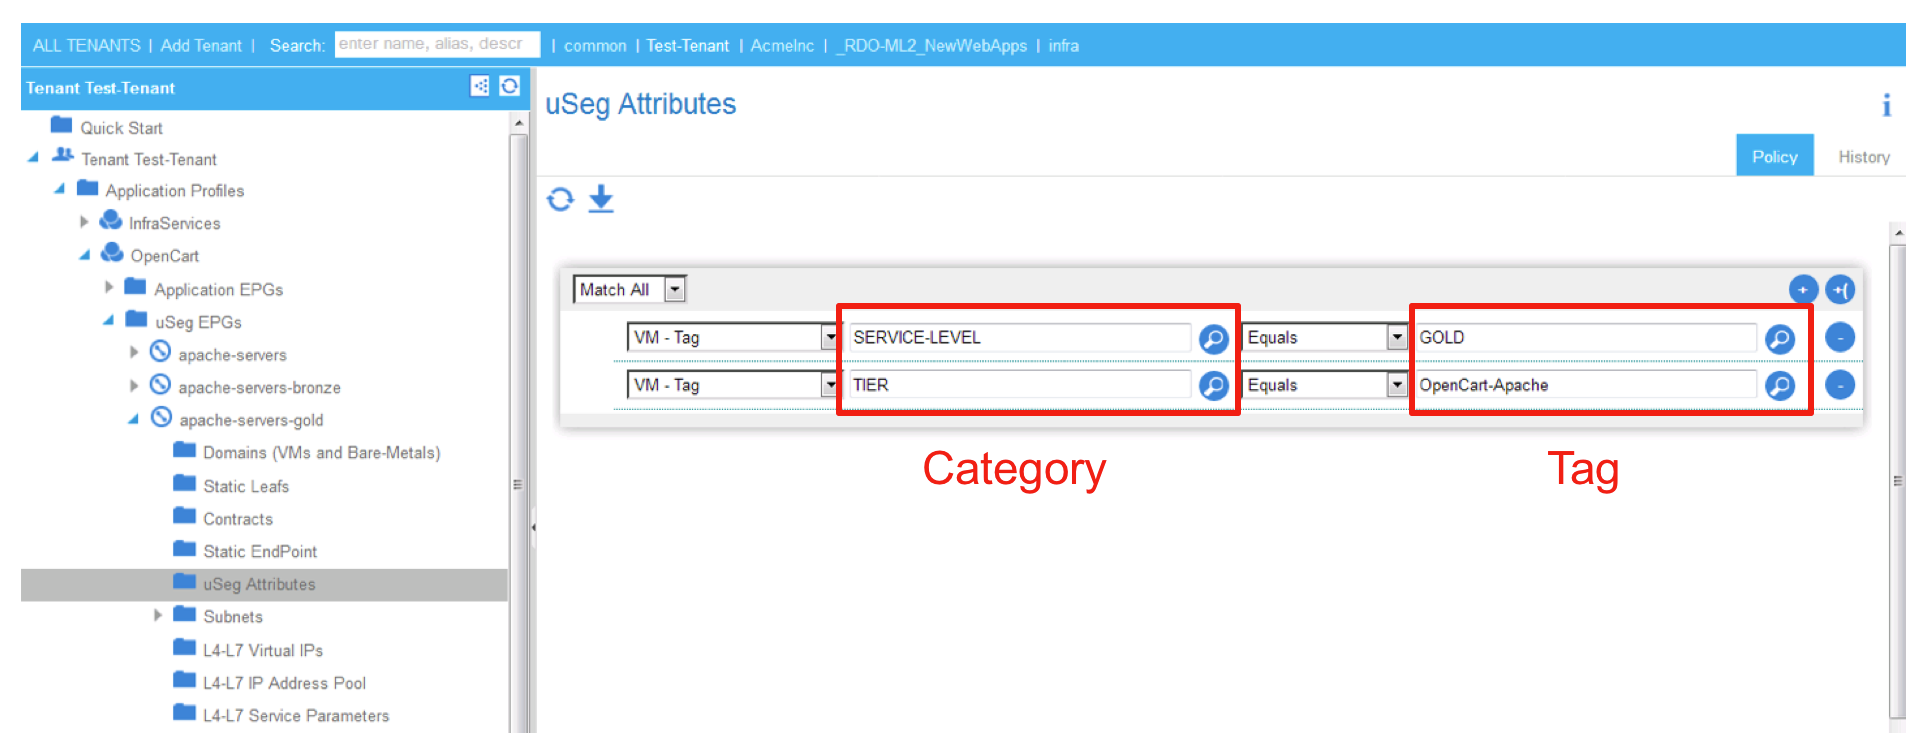
Task: Click the Add Tenant link
Action: pyautogui.click(x=201, y=46)
